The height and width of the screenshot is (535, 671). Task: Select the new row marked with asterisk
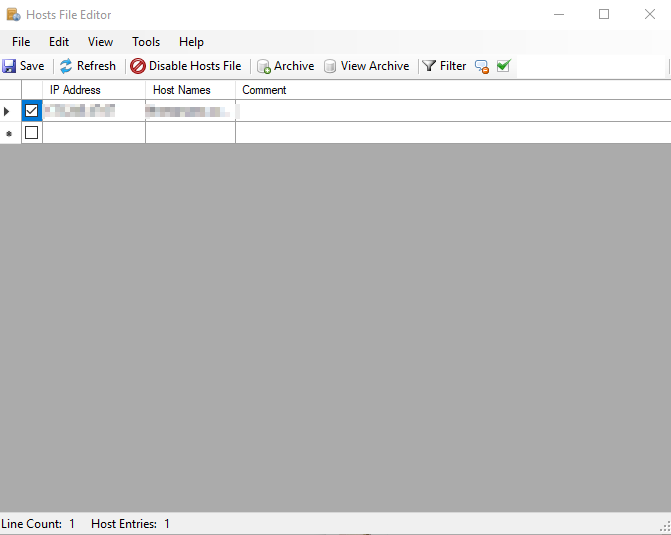tap(10, 133)
